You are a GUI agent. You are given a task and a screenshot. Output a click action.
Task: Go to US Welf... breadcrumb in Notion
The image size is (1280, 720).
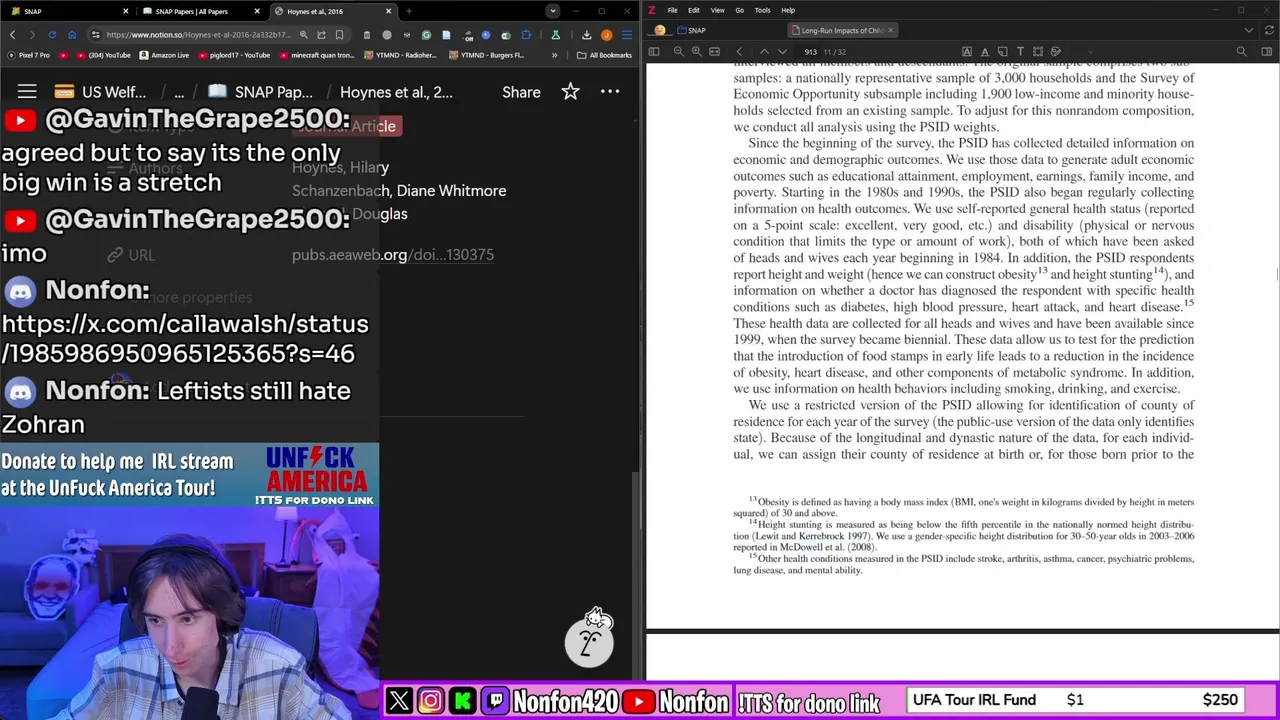100,92
